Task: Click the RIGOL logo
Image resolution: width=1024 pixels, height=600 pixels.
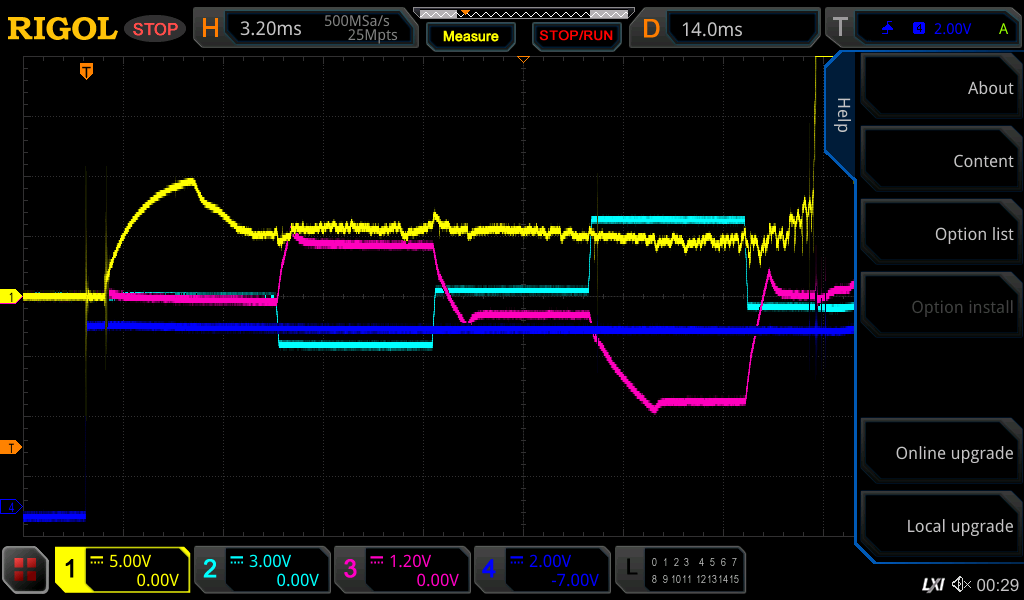Action: pos(62,28)
